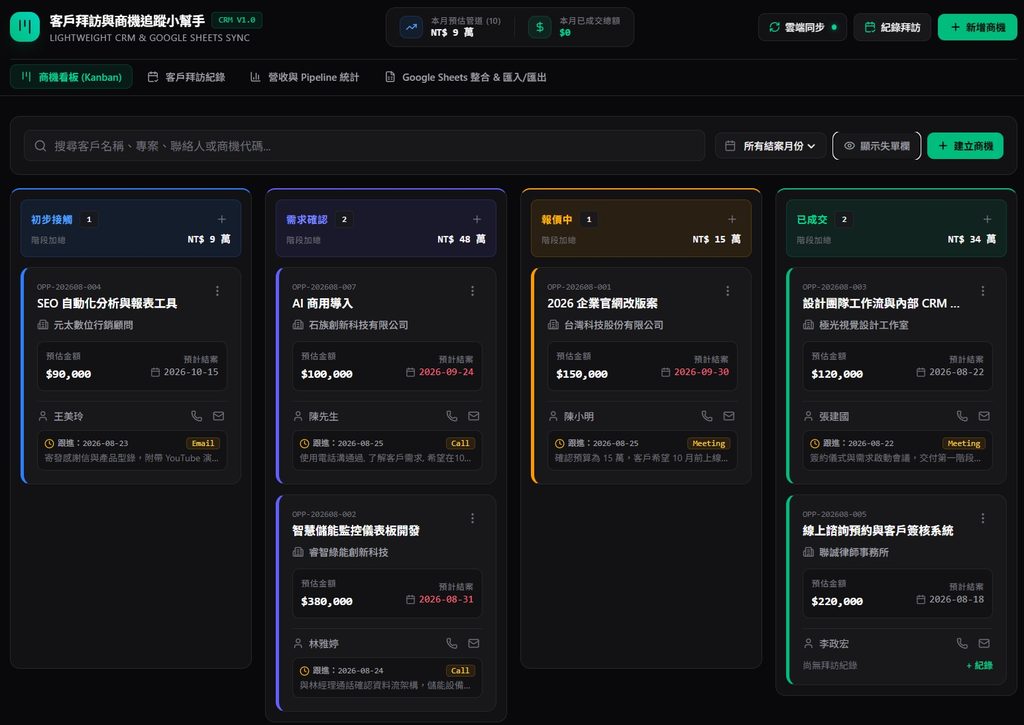
Task: Email contact 王美玲 via envelope icon
Action: point(219,416)
